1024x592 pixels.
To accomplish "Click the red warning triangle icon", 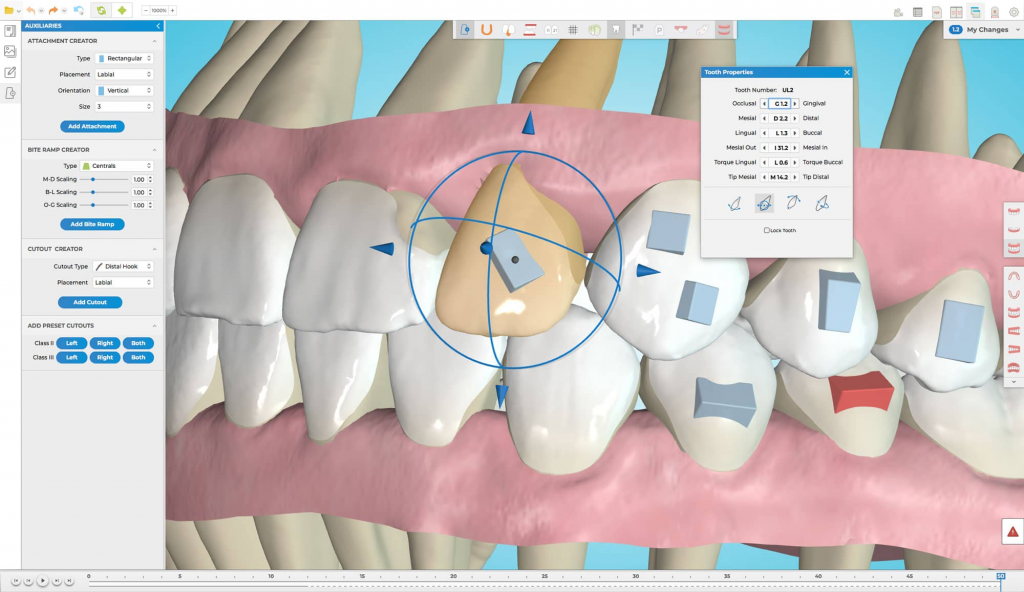I will [1013, 533].
